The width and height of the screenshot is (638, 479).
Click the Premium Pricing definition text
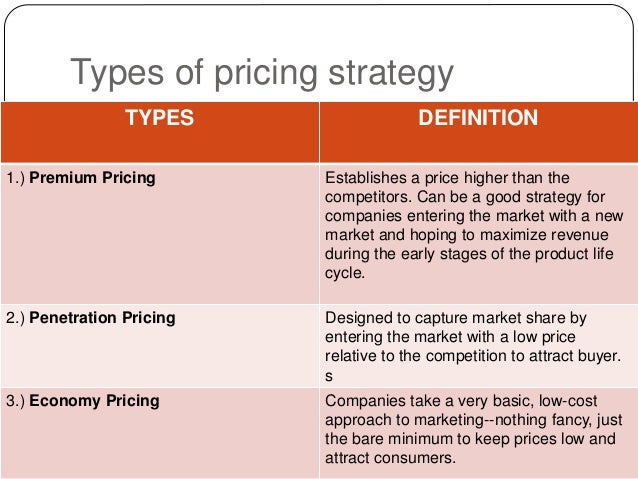pos(477,225)
